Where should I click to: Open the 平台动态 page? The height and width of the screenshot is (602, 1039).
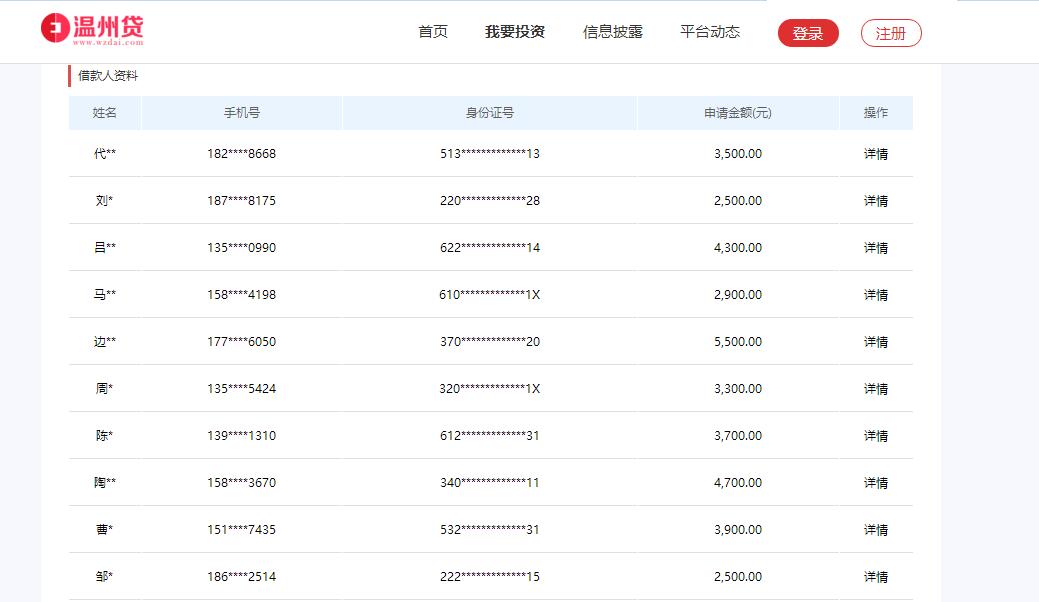(710, 32)
